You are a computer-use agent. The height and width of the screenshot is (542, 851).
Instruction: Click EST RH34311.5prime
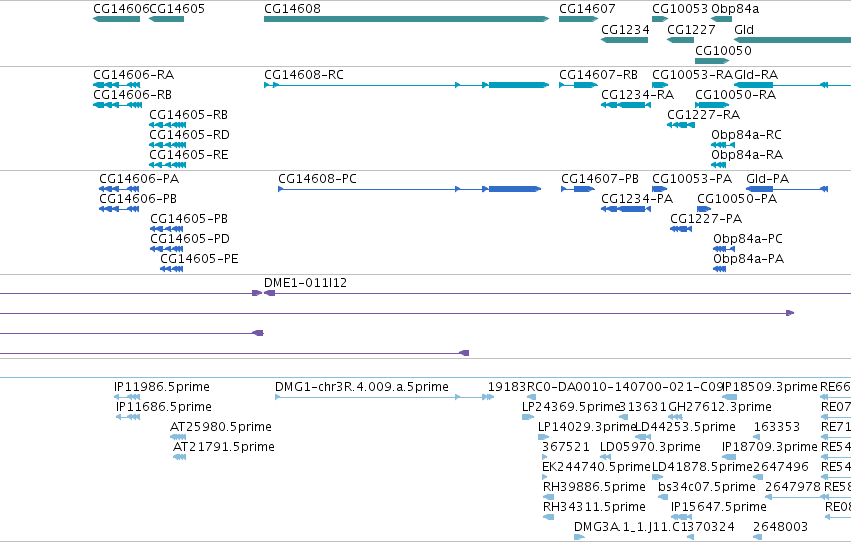pos(549,518)
